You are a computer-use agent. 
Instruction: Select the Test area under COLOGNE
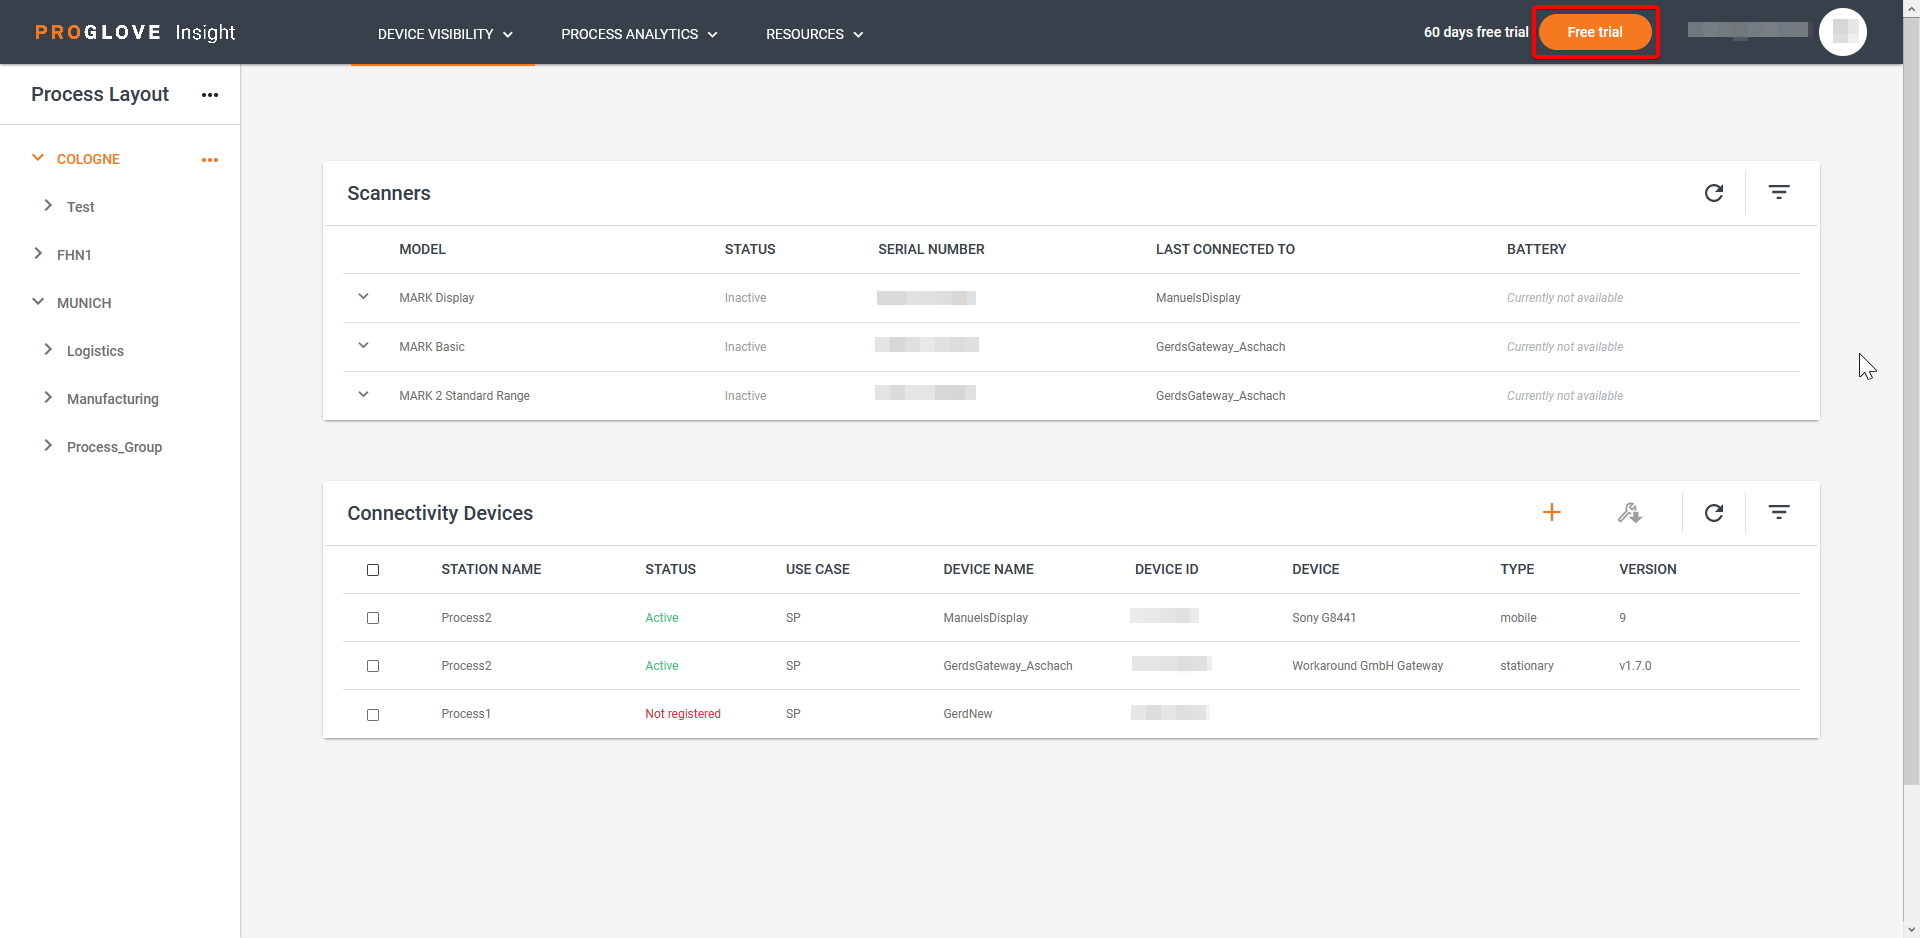click(81, 207)
